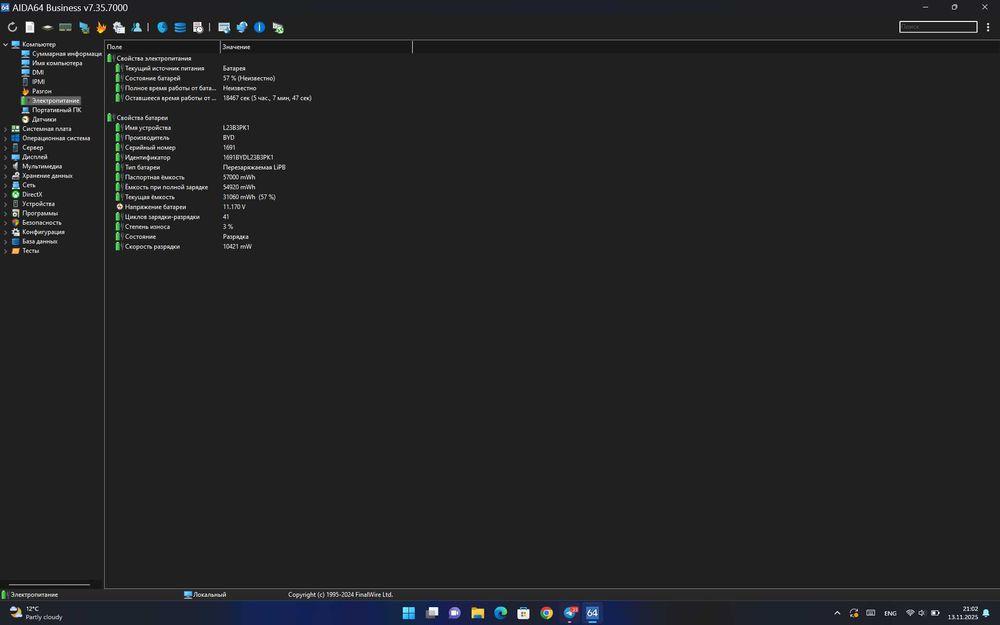Expand the DirectX tree node
Screen dimensions: 1000x625
tap(6, 195)
